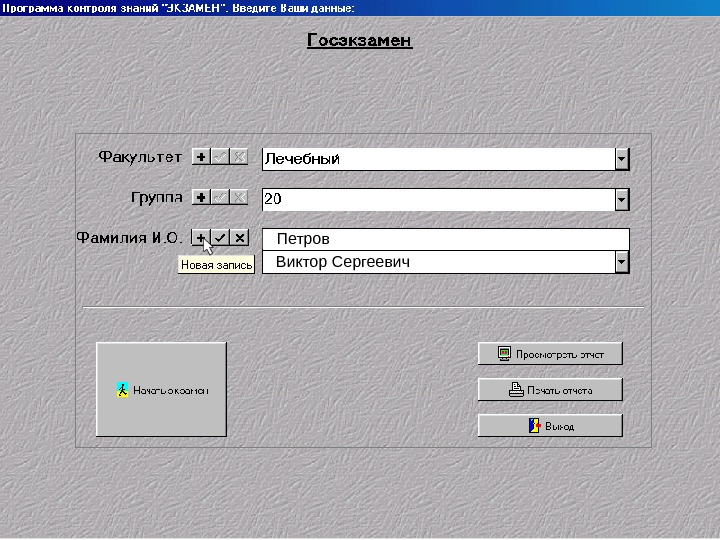Click the surname field Петров

tap(445, 239)
